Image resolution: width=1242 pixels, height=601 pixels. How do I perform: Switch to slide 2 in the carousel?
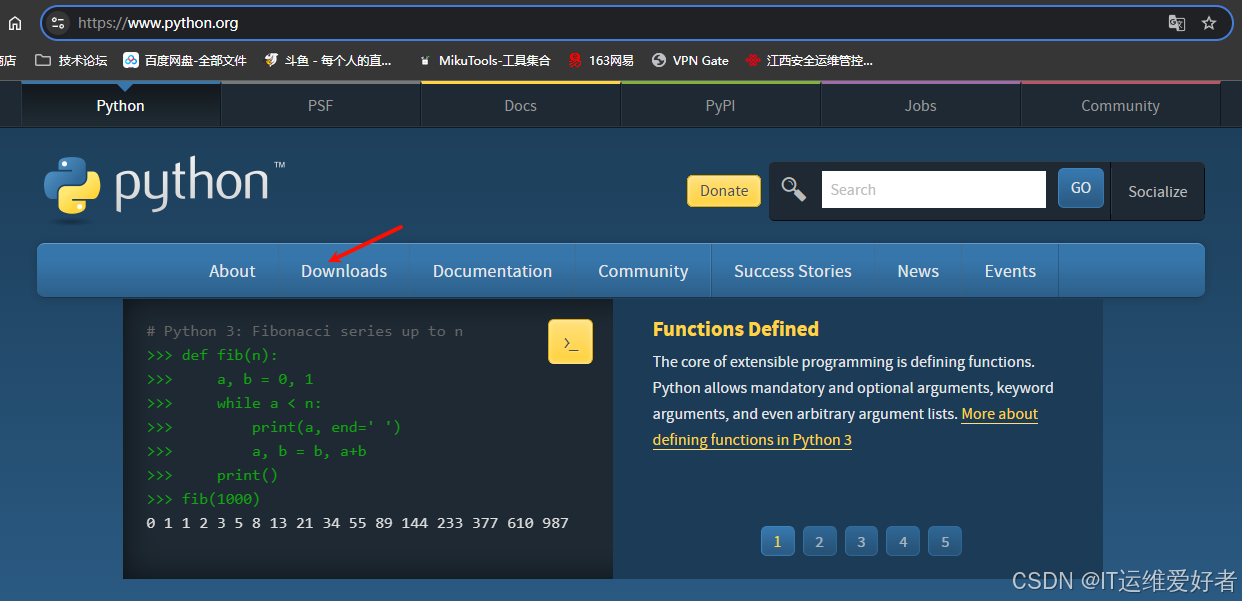[819, 542]
